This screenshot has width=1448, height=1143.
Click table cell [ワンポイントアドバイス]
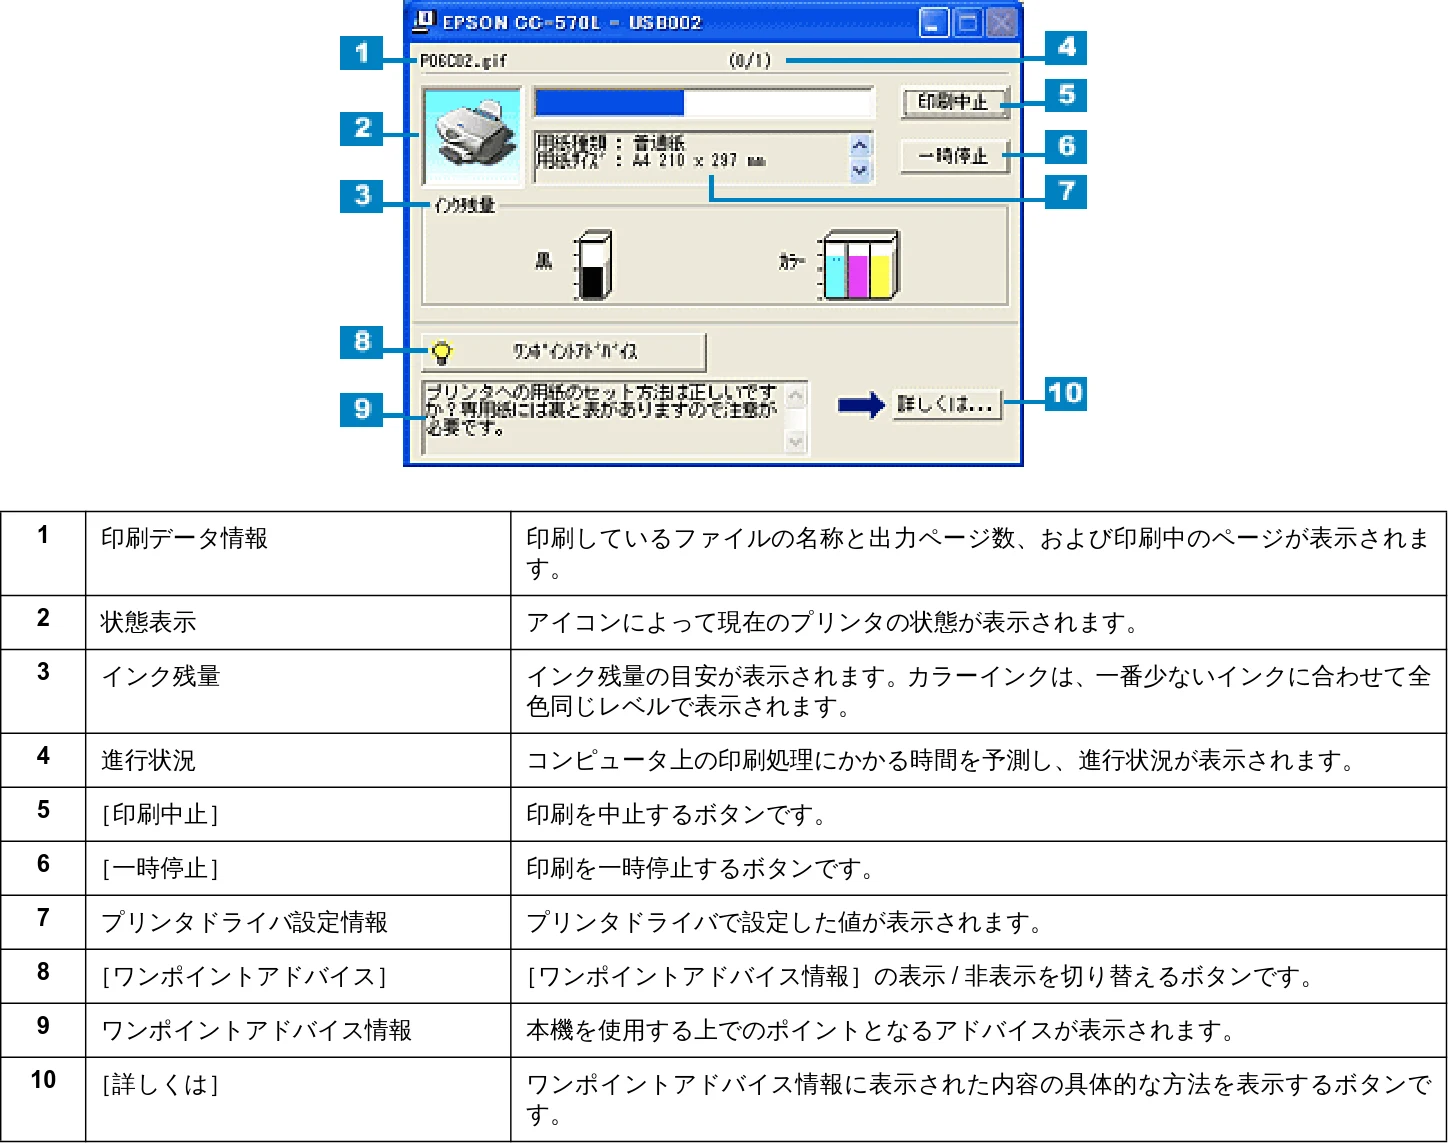[x=298, y=977]
